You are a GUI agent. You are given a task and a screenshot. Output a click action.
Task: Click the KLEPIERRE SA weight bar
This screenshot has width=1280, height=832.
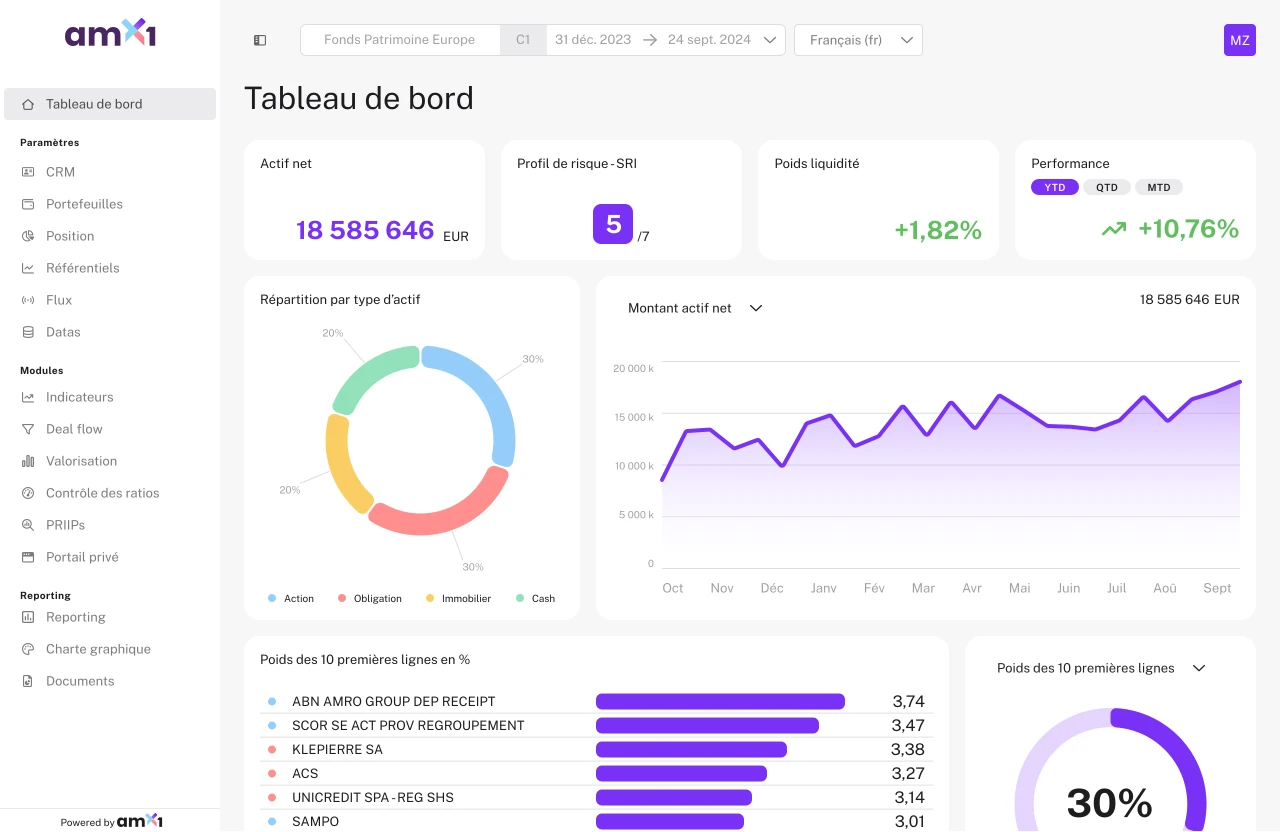point(691,749)
